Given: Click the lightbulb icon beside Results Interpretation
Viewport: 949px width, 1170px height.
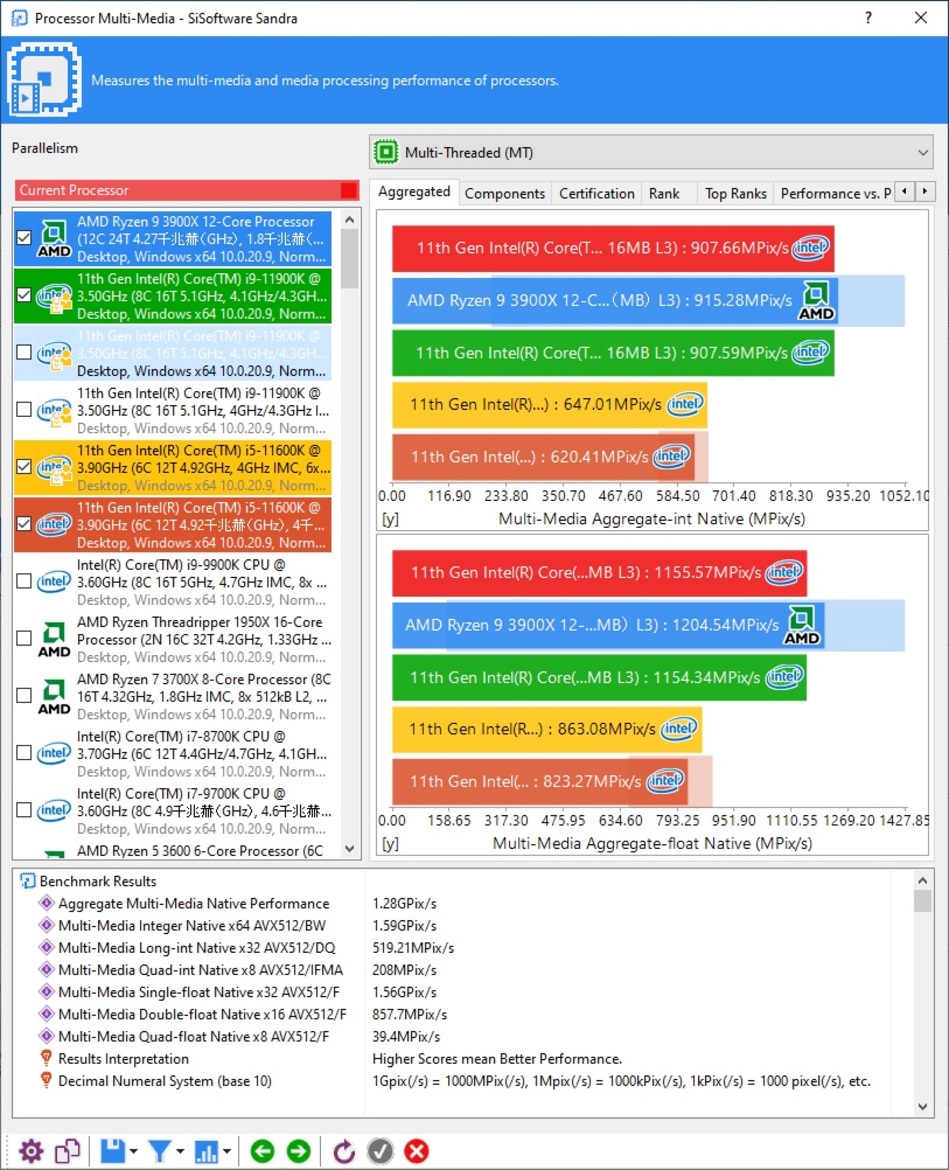Looking at the screenshot, I should [x=46, y=1058].
